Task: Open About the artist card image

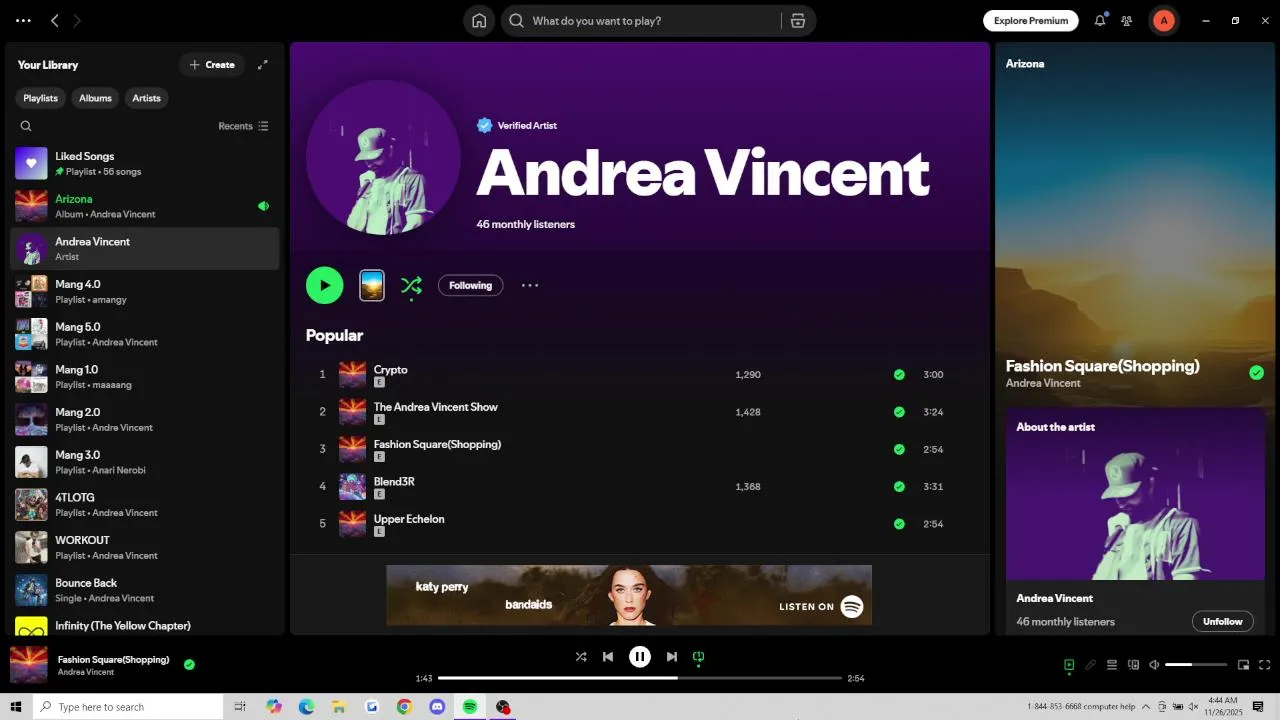Action: (x=1135, y=494)
